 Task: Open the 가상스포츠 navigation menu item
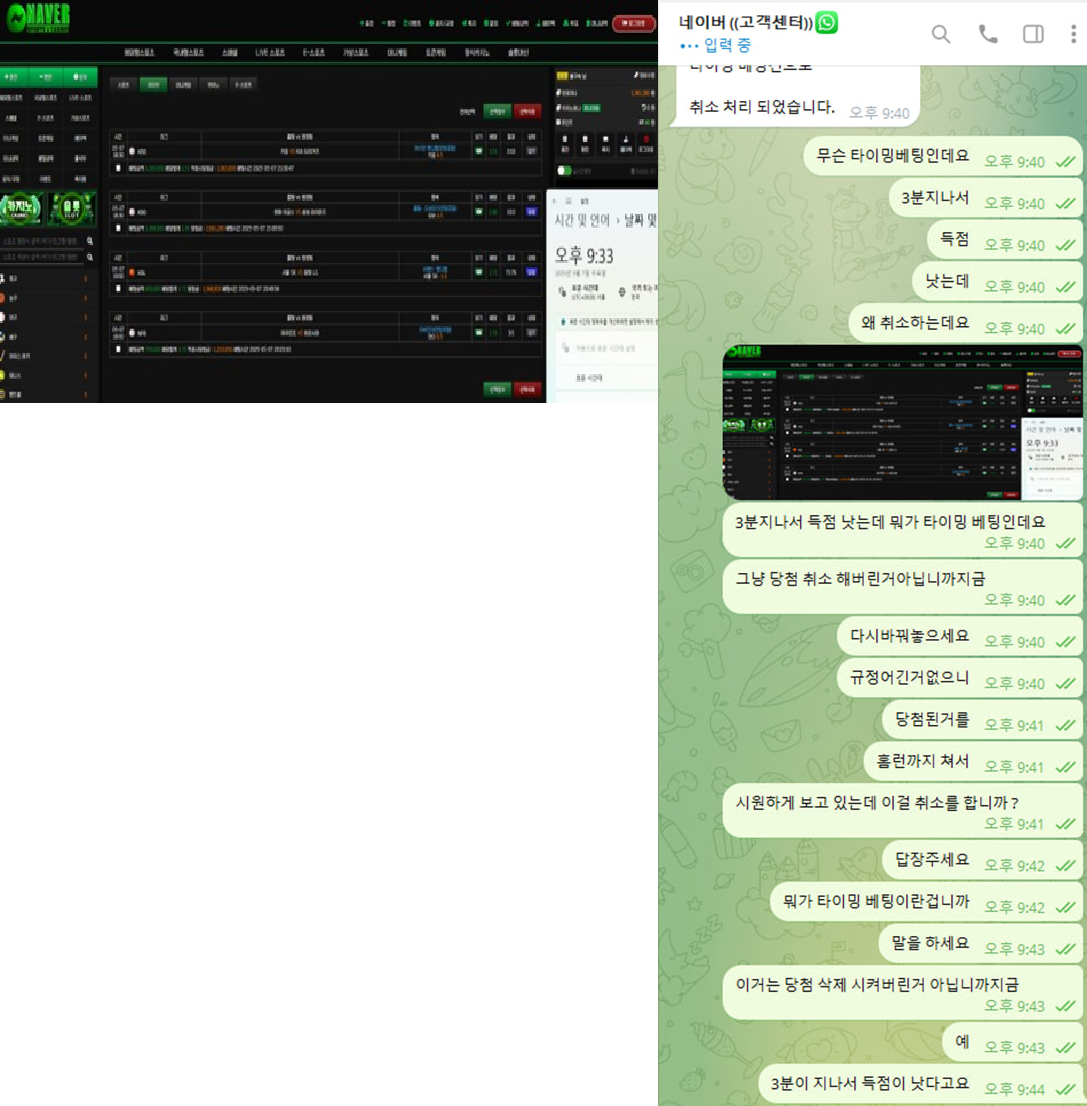pos(356,52)
